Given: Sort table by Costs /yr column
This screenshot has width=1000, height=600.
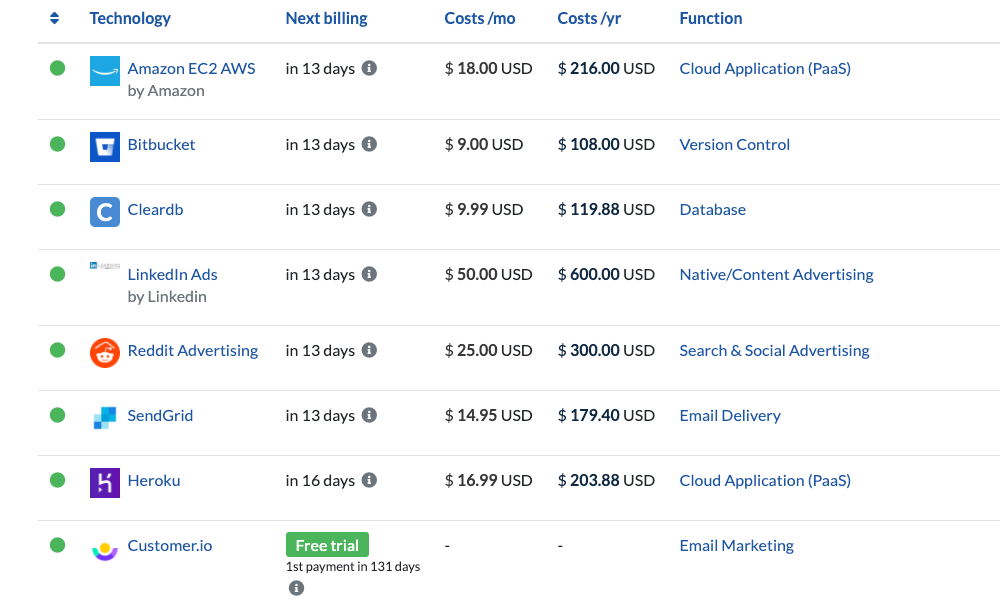Looking at the screenshot, I should point(589,18).
